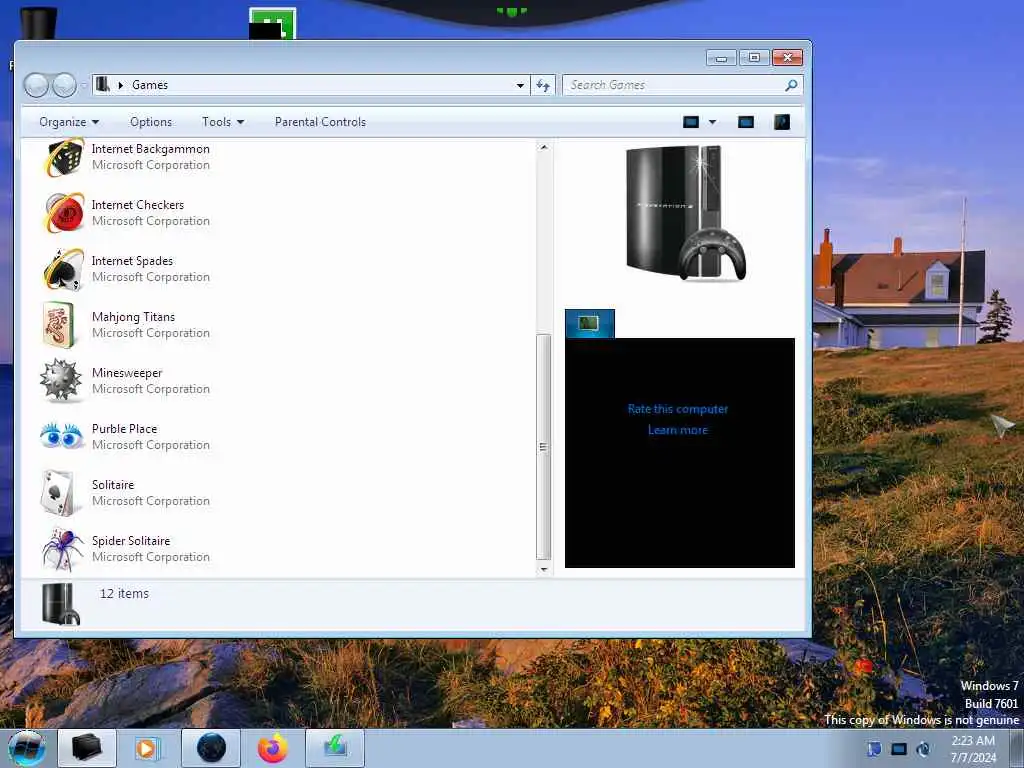Click the vertical scrollbar thumb

[543, 447]
